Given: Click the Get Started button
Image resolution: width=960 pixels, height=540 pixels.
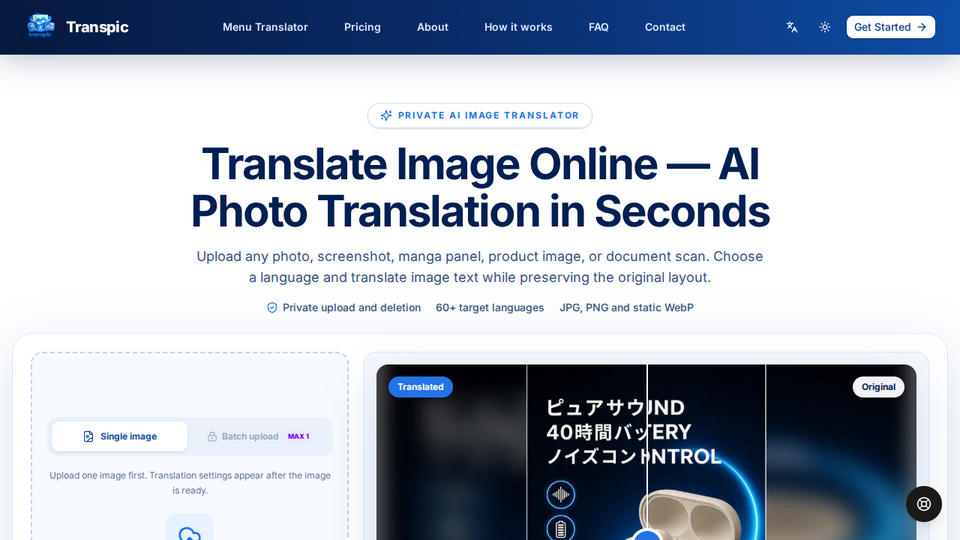Looking at the screenshot, I should (890, 27).
